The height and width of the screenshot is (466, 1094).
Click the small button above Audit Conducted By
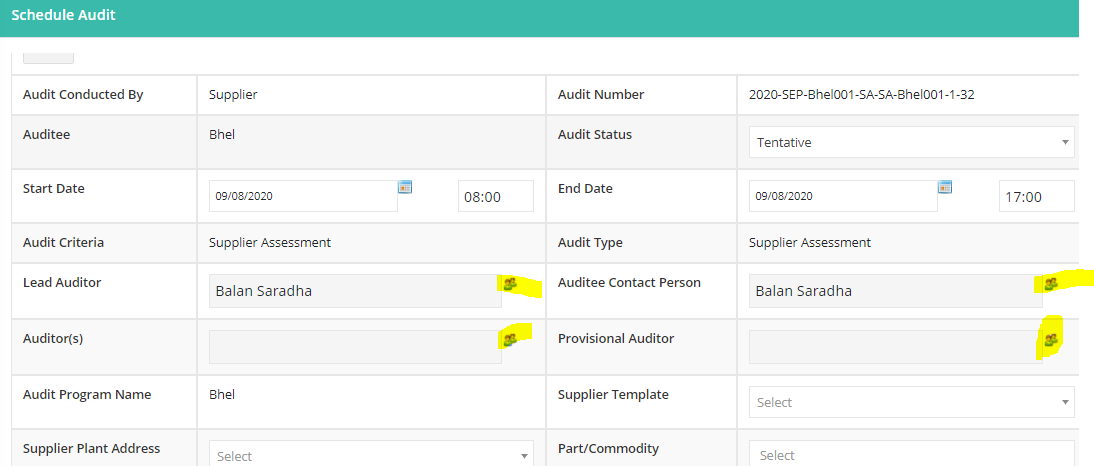[x=48, y=57]
